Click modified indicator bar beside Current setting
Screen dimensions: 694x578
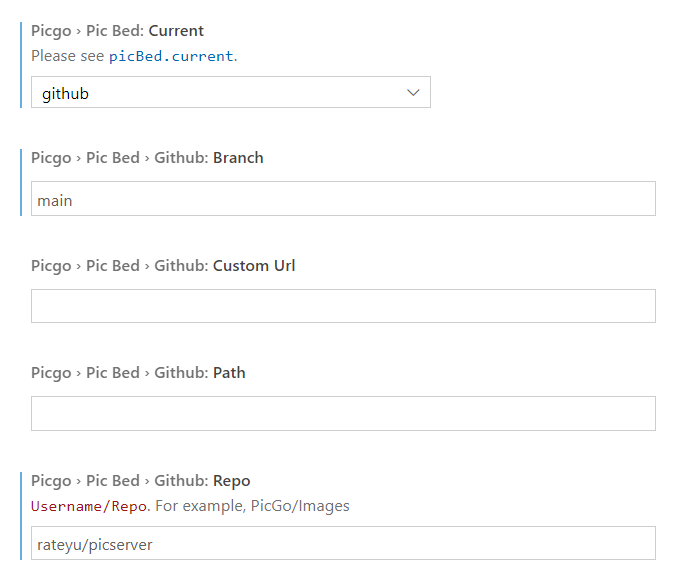[21, 64]
